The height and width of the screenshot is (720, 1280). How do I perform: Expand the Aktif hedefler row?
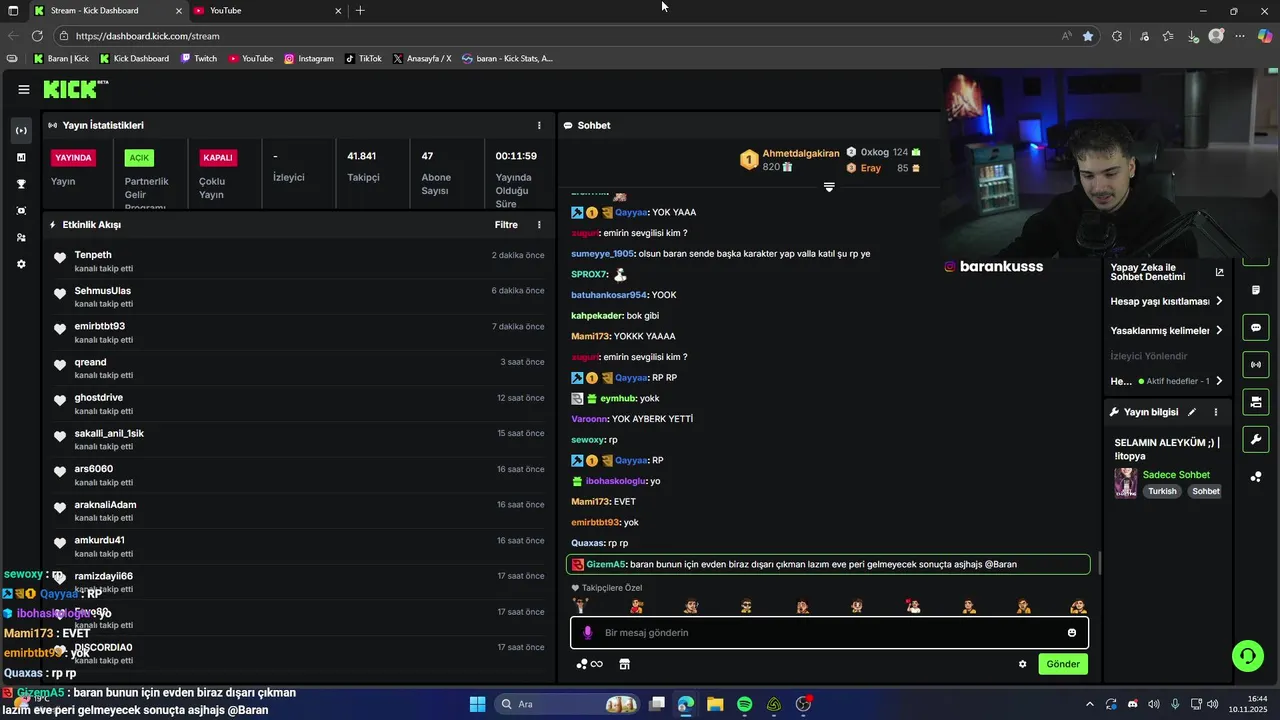[x=1166, y=381]
